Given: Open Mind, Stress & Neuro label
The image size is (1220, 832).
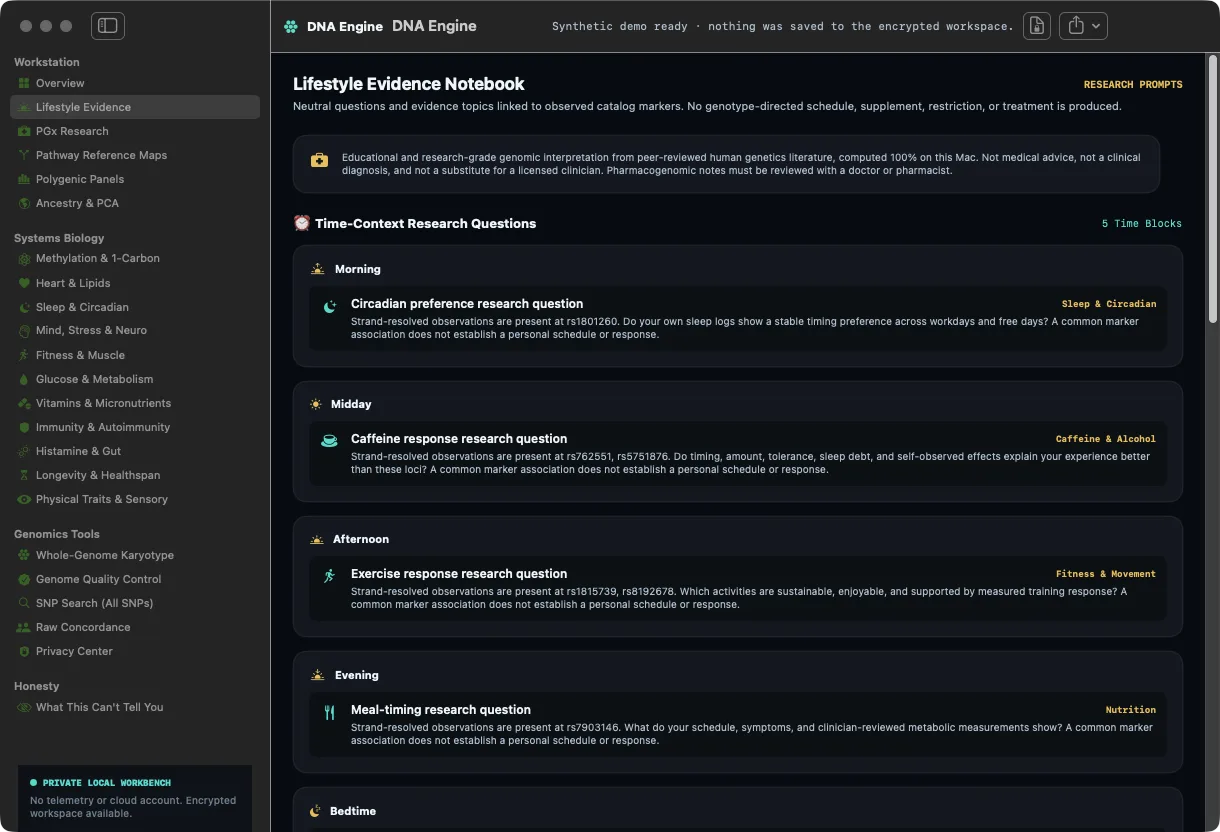Looking at the screenshot, I should point(91,330).
